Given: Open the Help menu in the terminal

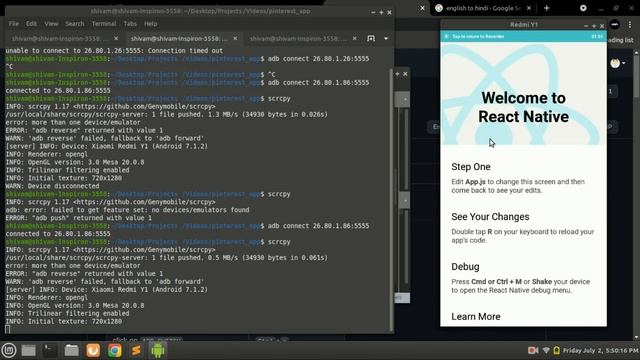Looking at the screenshot, I should [x=150, y=24].
